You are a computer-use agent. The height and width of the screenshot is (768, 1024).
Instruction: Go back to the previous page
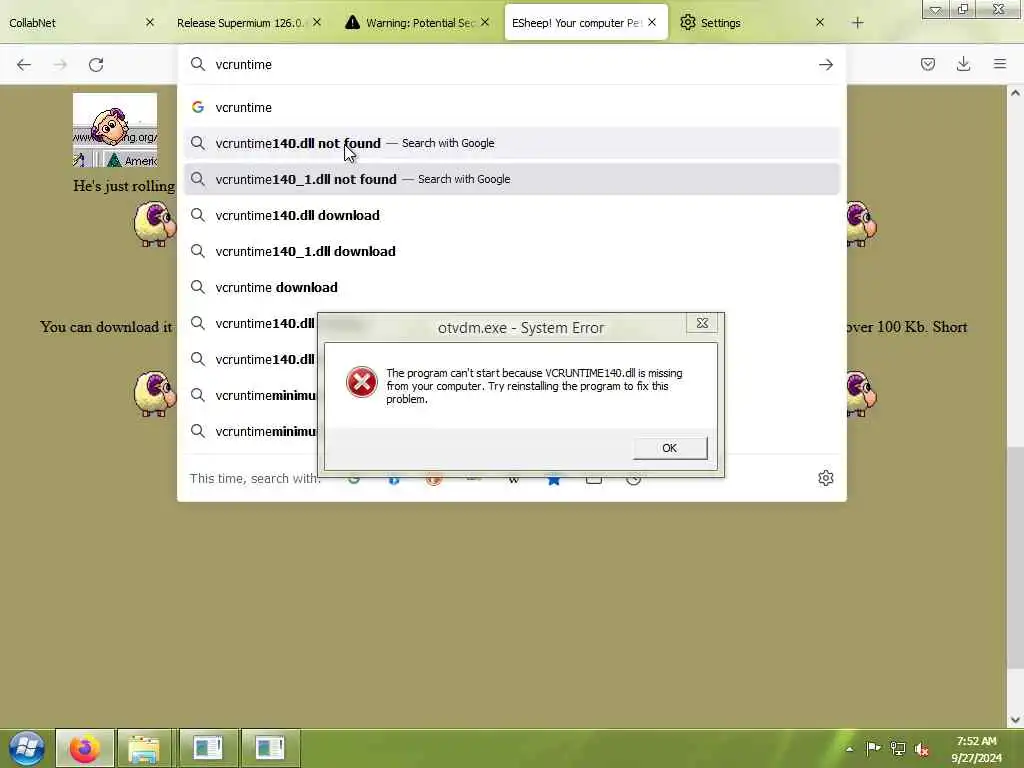coord(24,65)
